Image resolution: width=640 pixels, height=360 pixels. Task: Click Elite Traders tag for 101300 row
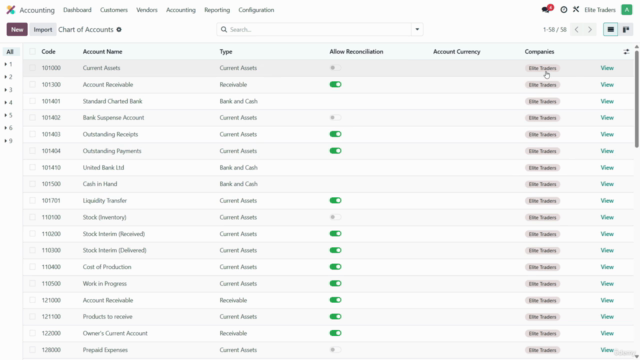point(542,85)
